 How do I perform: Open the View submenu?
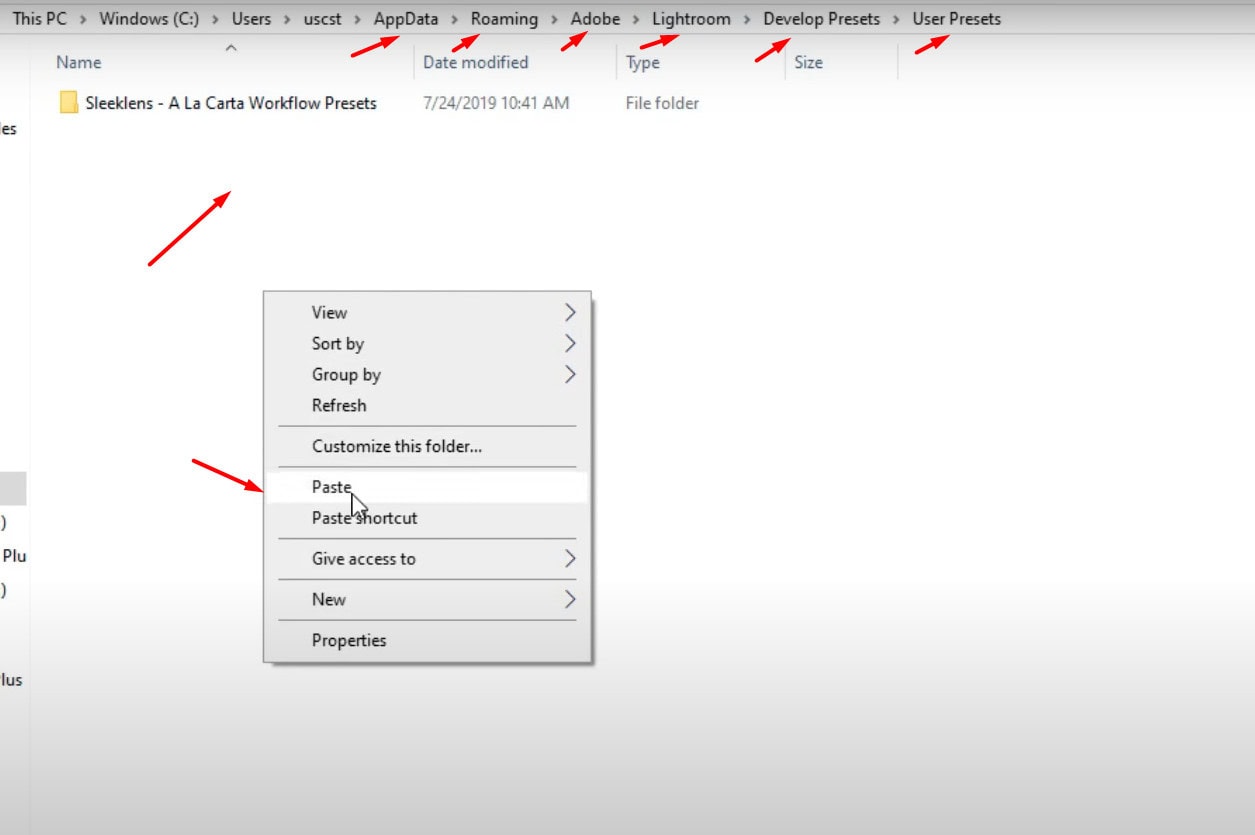pyautogui.click(x=427, y=313)
